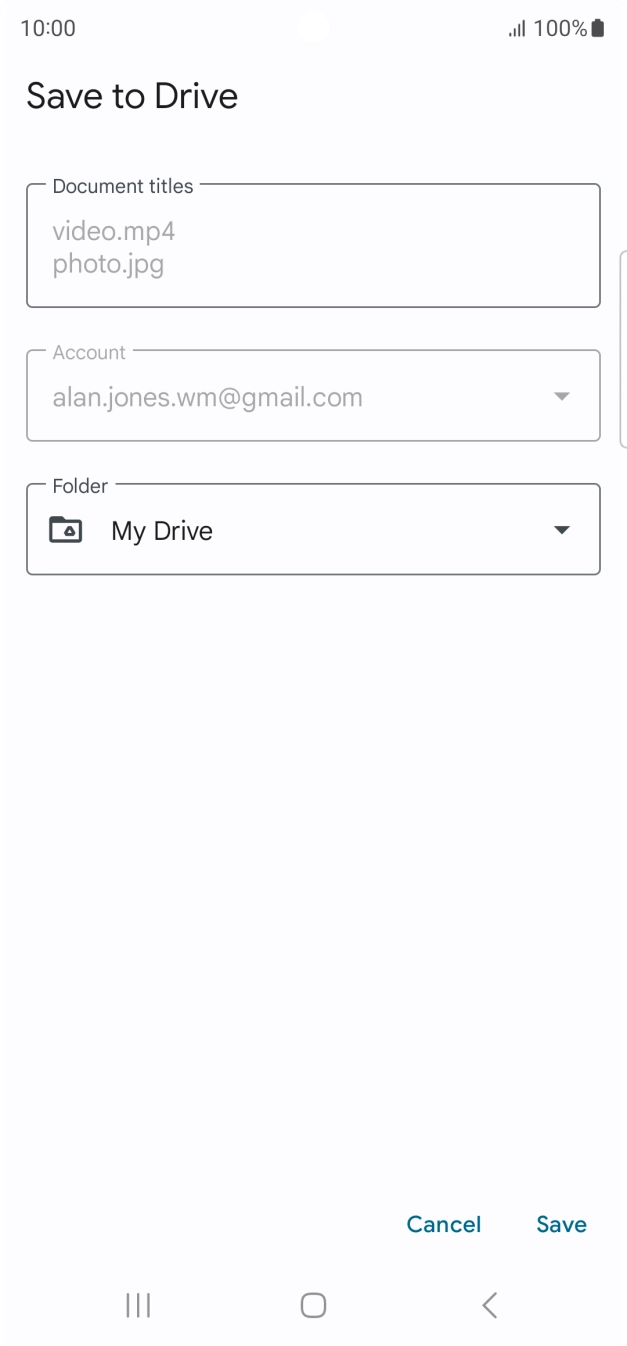Tap the Save to Drive heading
This screenshot has width=627, height=1346.
coord(132,96)
